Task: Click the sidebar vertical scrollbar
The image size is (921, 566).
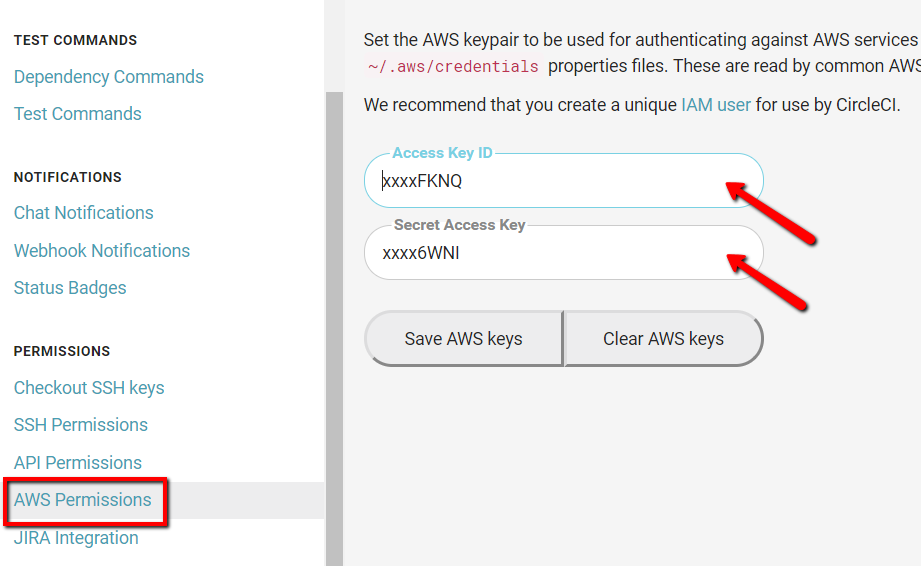Action: 334,329
